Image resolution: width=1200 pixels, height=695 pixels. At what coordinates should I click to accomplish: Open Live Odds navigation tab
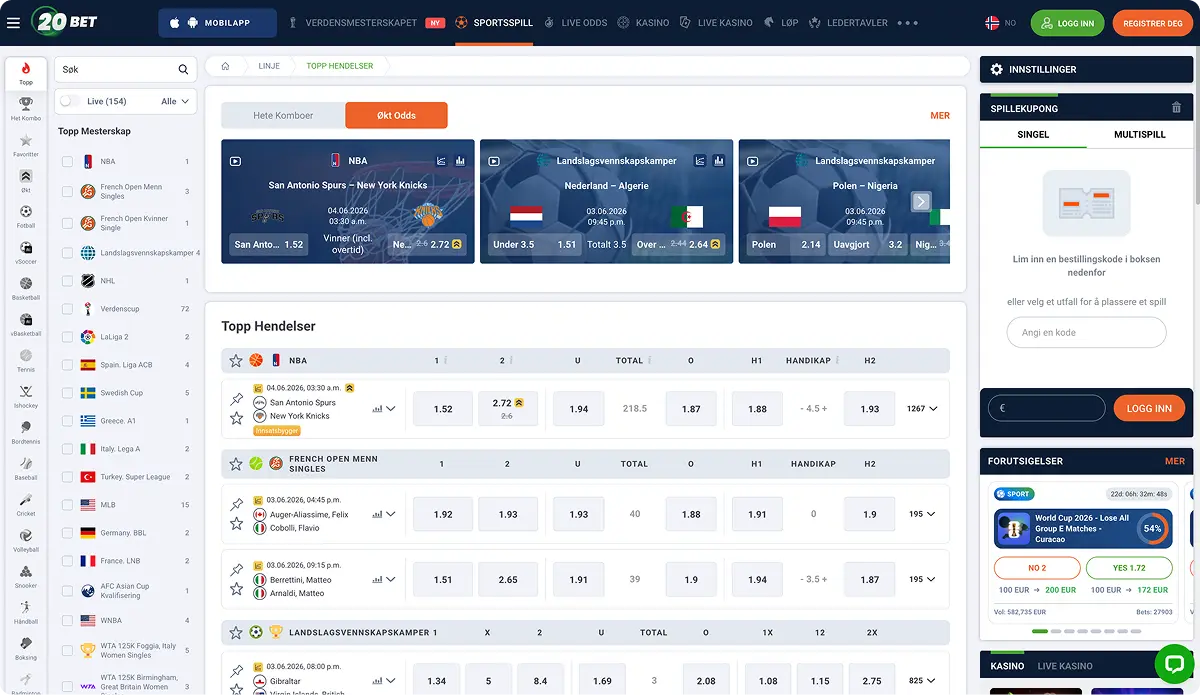click(576, 22)
